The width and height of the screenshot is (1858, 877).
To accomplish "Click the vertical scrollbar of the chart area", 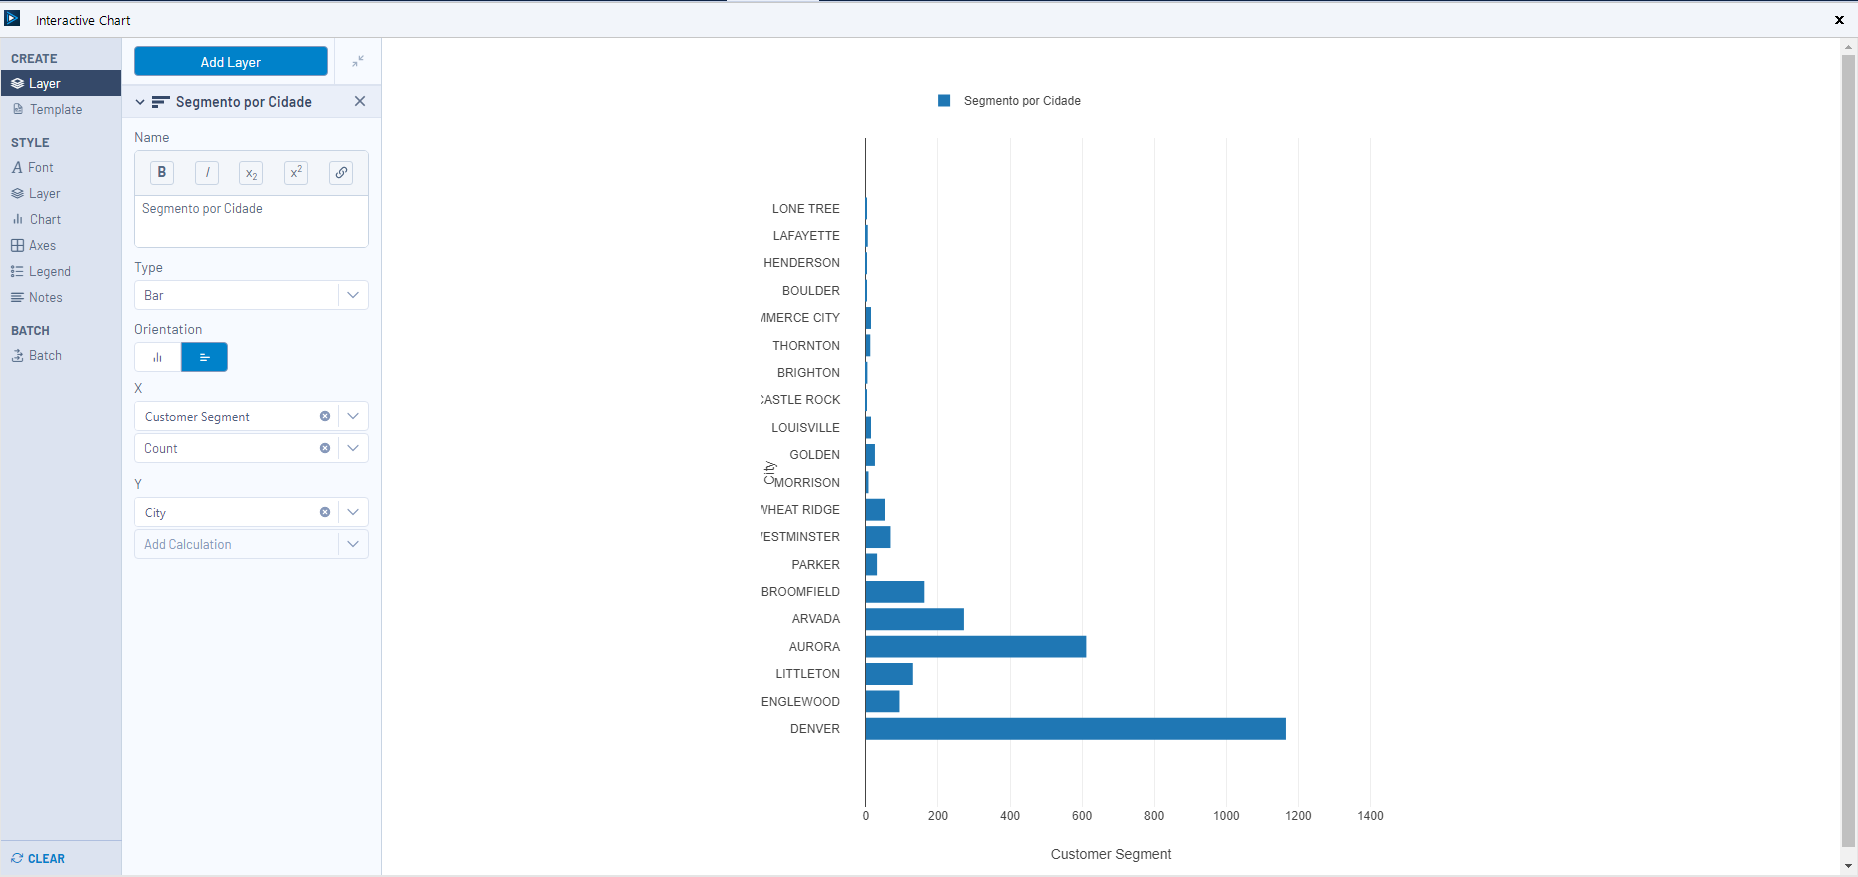I will pyautogui.click(x=1848, y=450).
